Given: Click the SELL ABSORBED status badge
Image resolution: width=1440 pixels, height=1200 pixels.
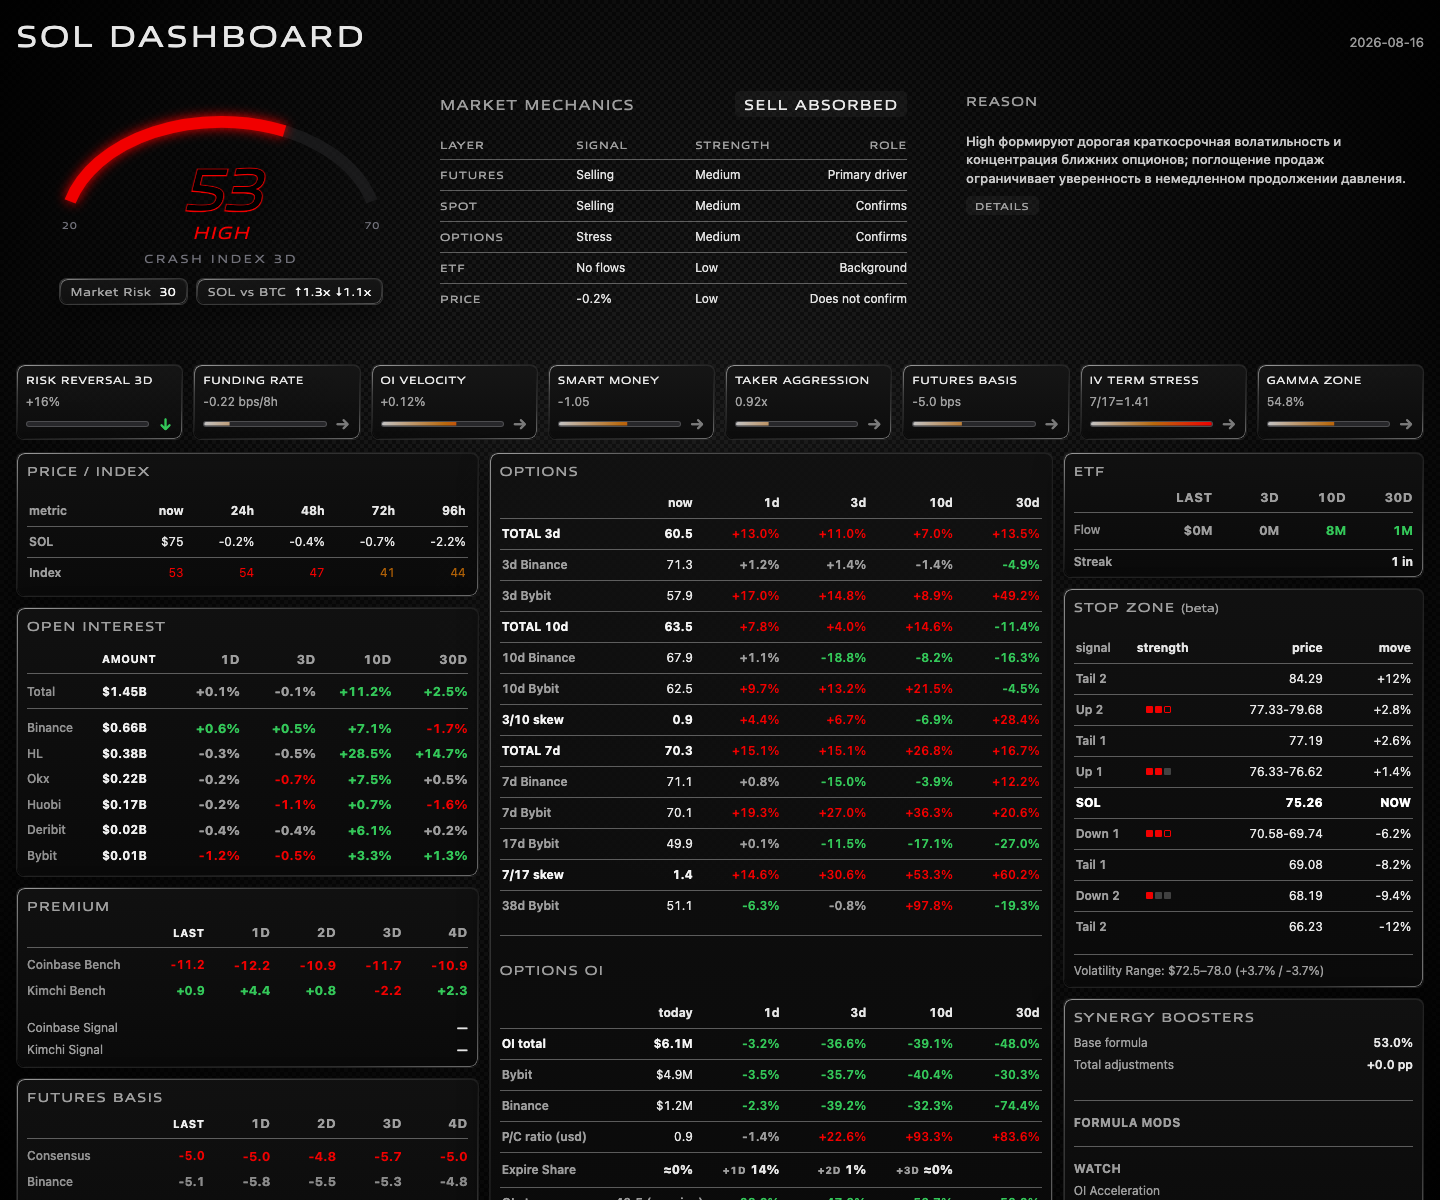Looking at the screenshot, I should pos(820,105).
